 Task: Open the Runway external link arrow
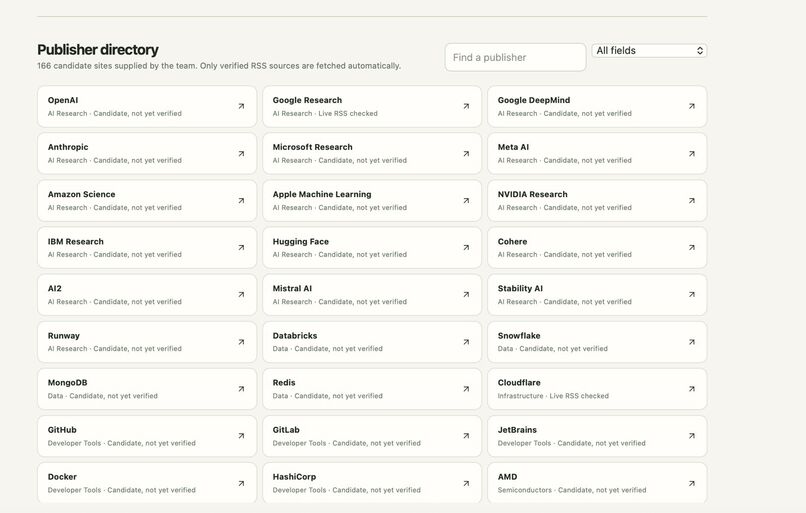tap(241, 342)
